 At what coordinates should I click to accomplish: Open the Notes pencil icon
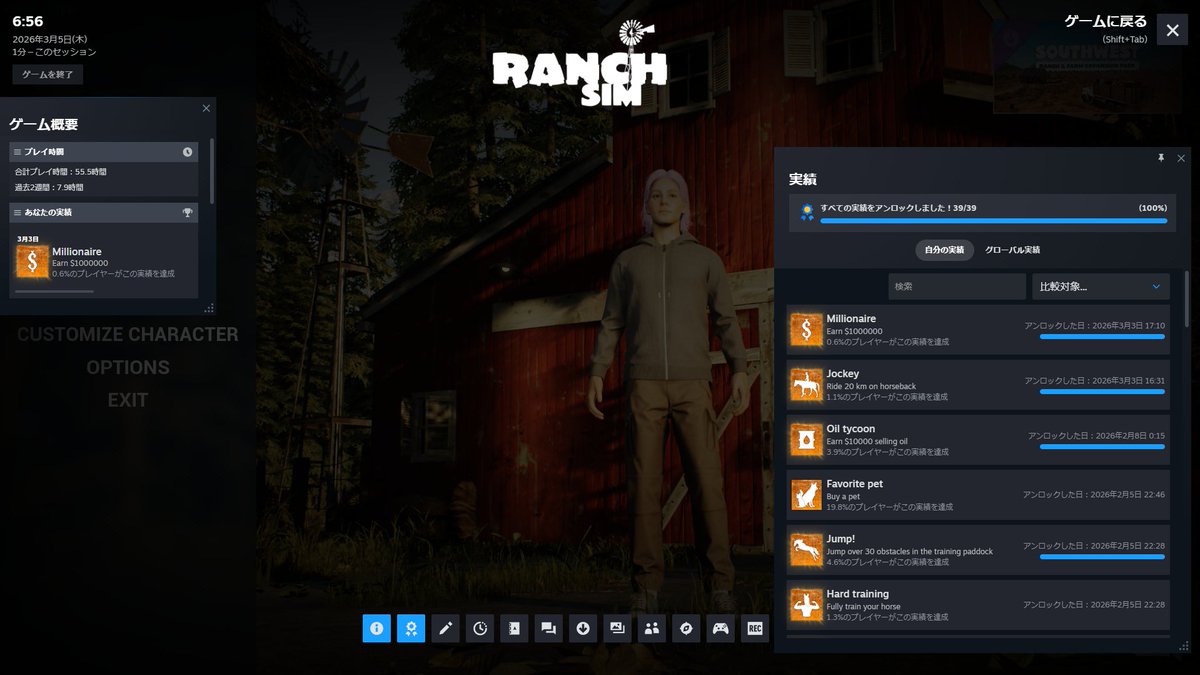tap(445, 628)
